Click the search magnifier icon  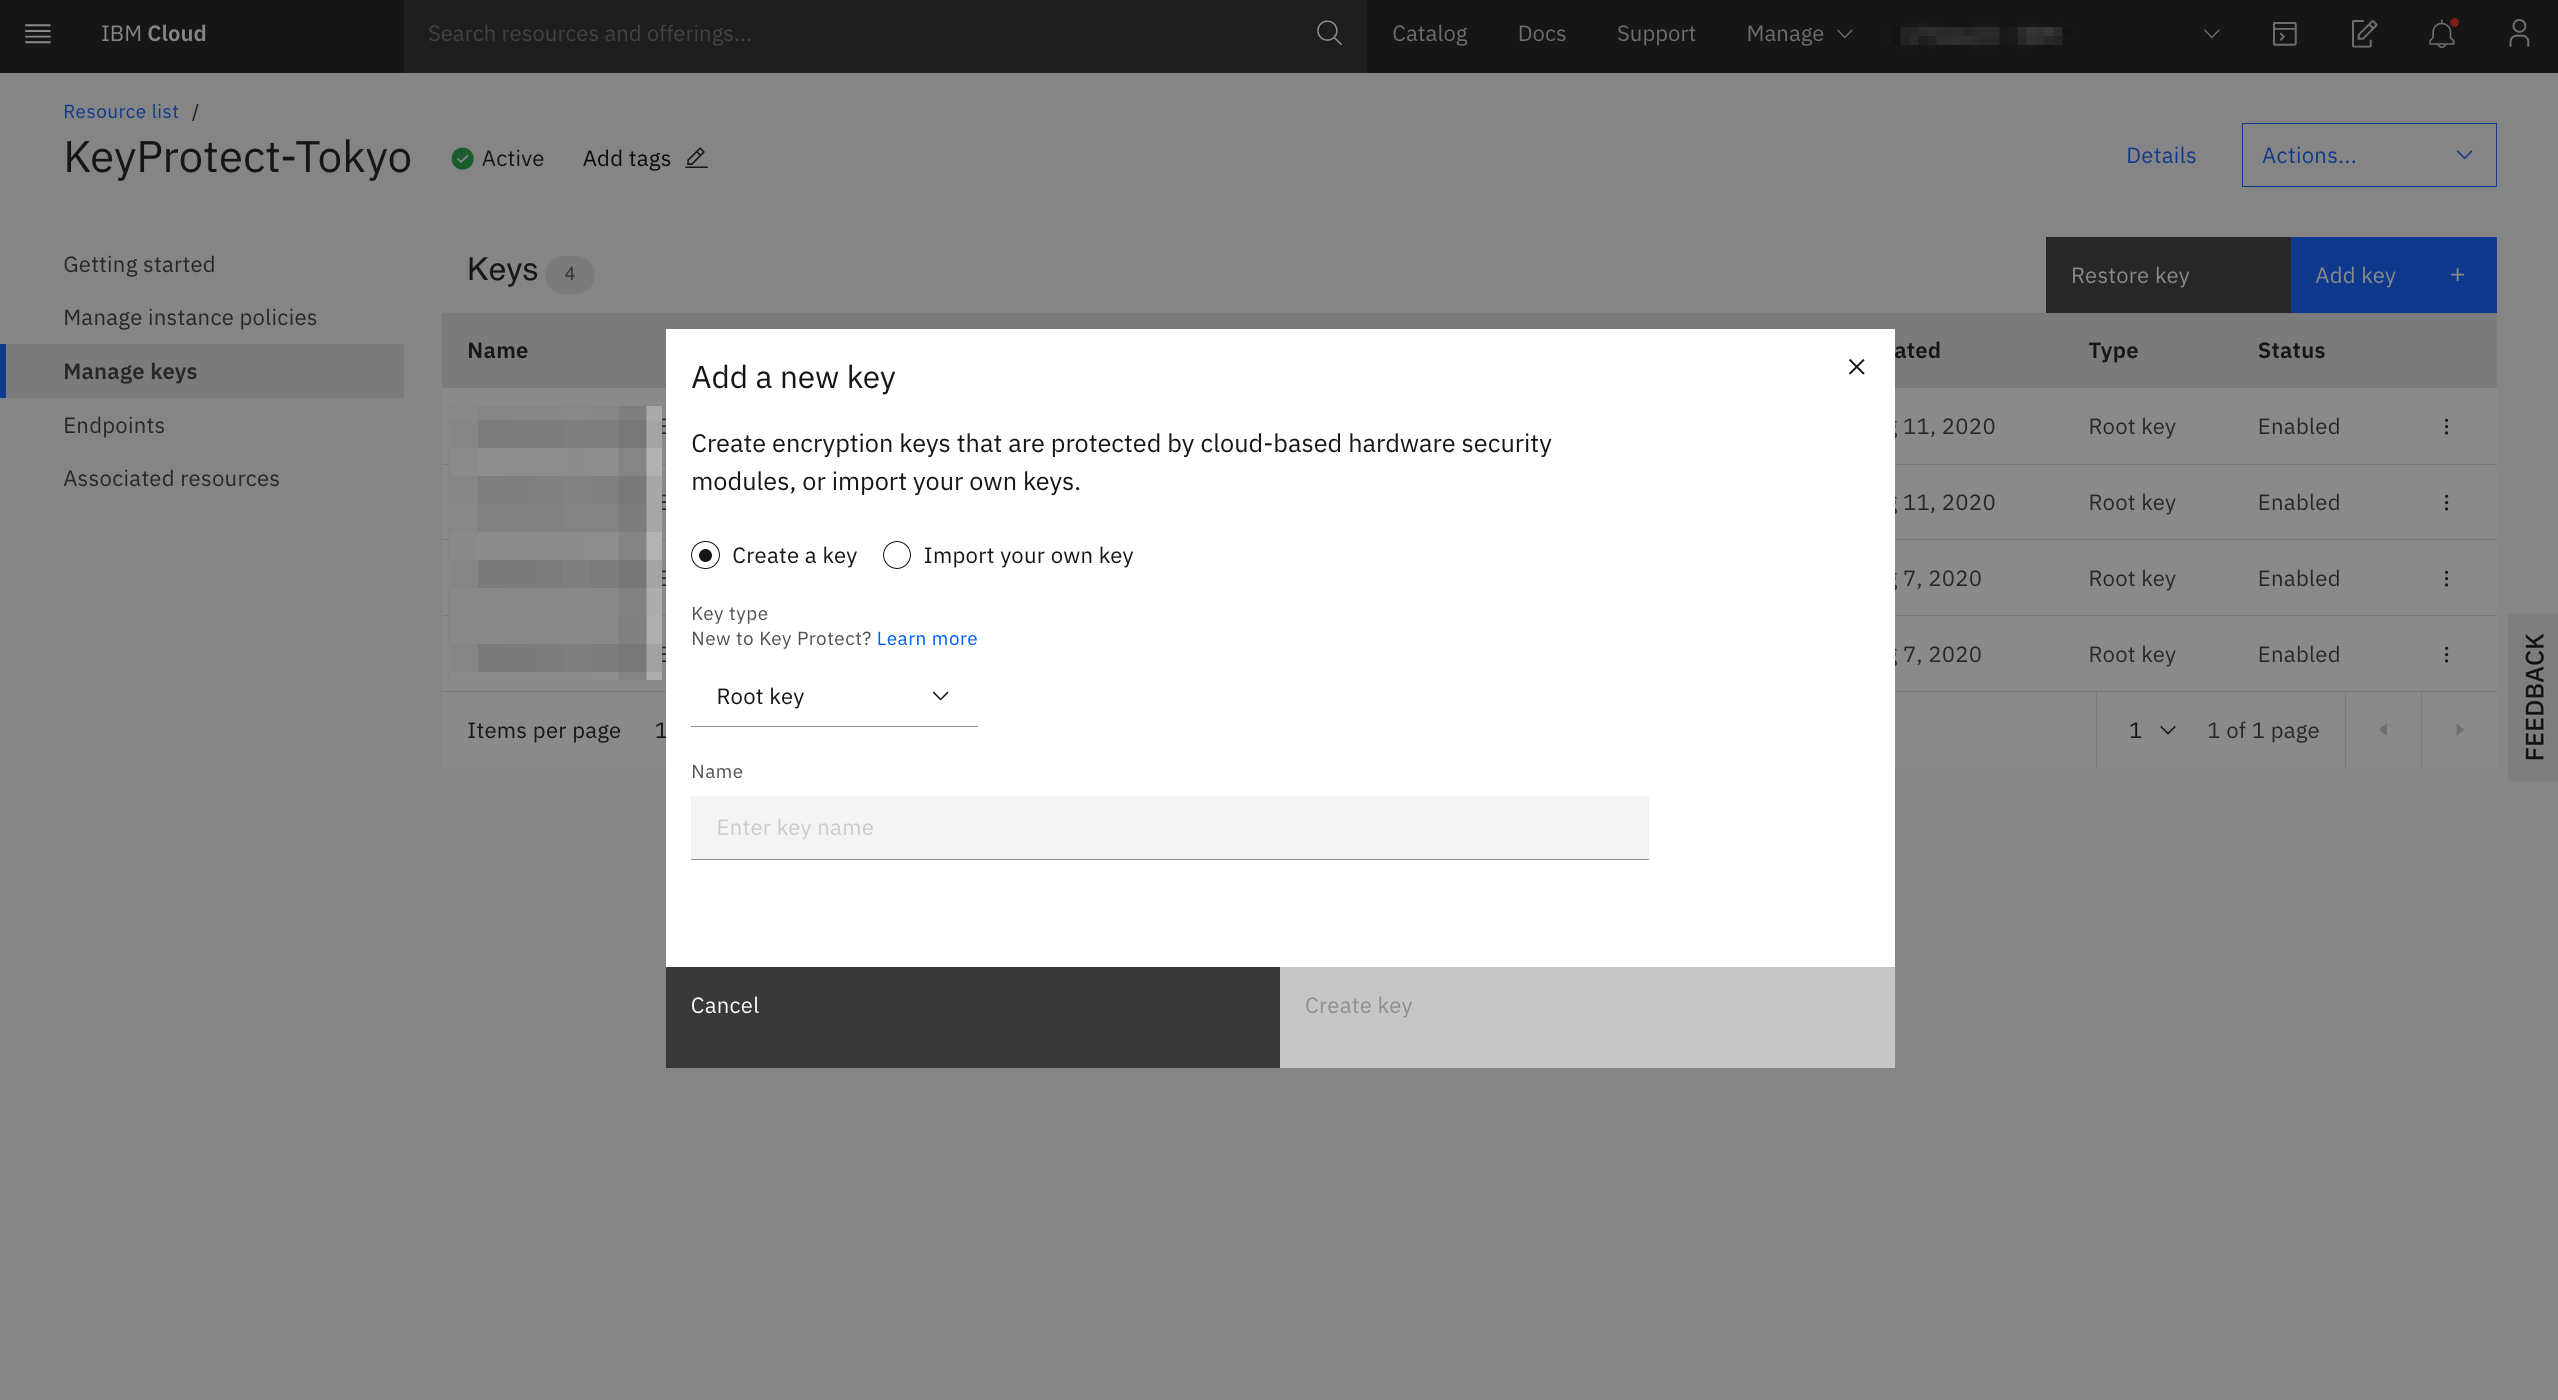[x=1328, y=34]
